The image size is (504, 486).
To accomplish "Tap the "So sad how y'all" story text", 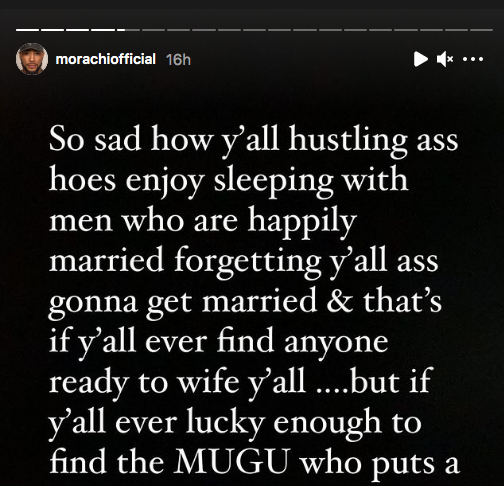I will click(x=164, y=140).
